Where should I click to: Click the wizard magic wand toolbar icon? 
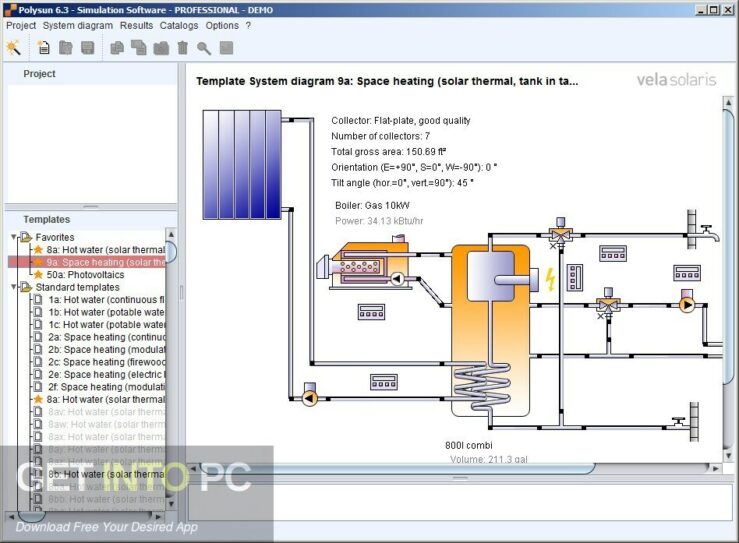click(x=13, y=48)
